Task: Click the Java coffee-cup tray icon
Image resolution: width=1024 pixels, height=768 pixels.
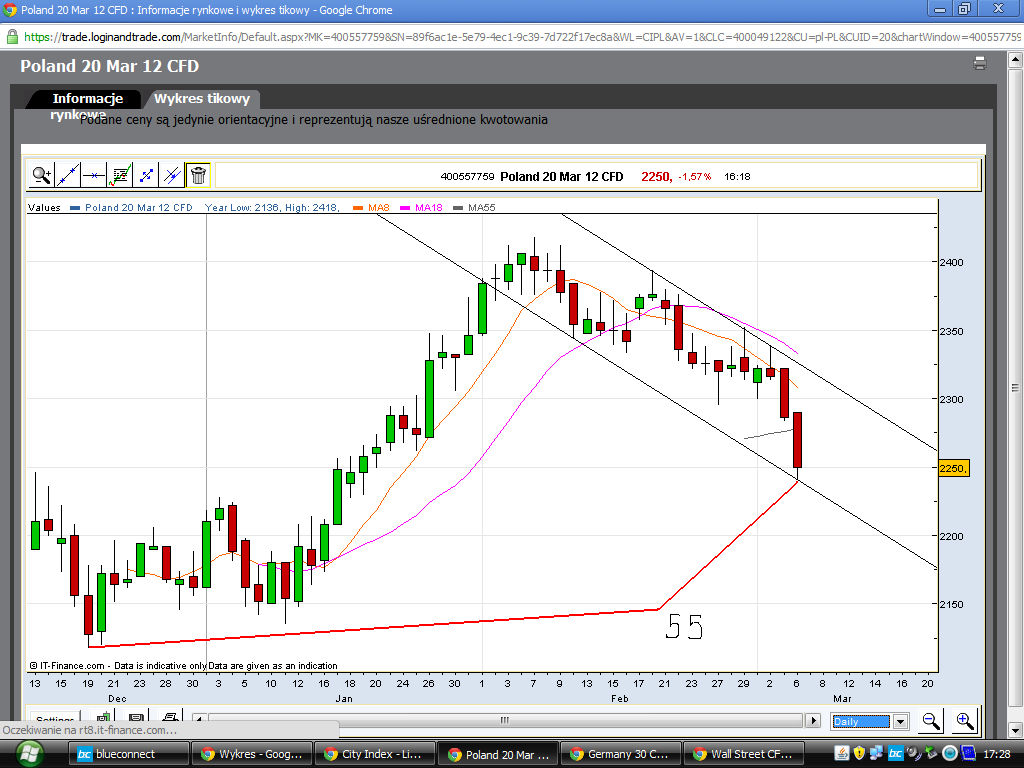Action: (x=842, y=754)
